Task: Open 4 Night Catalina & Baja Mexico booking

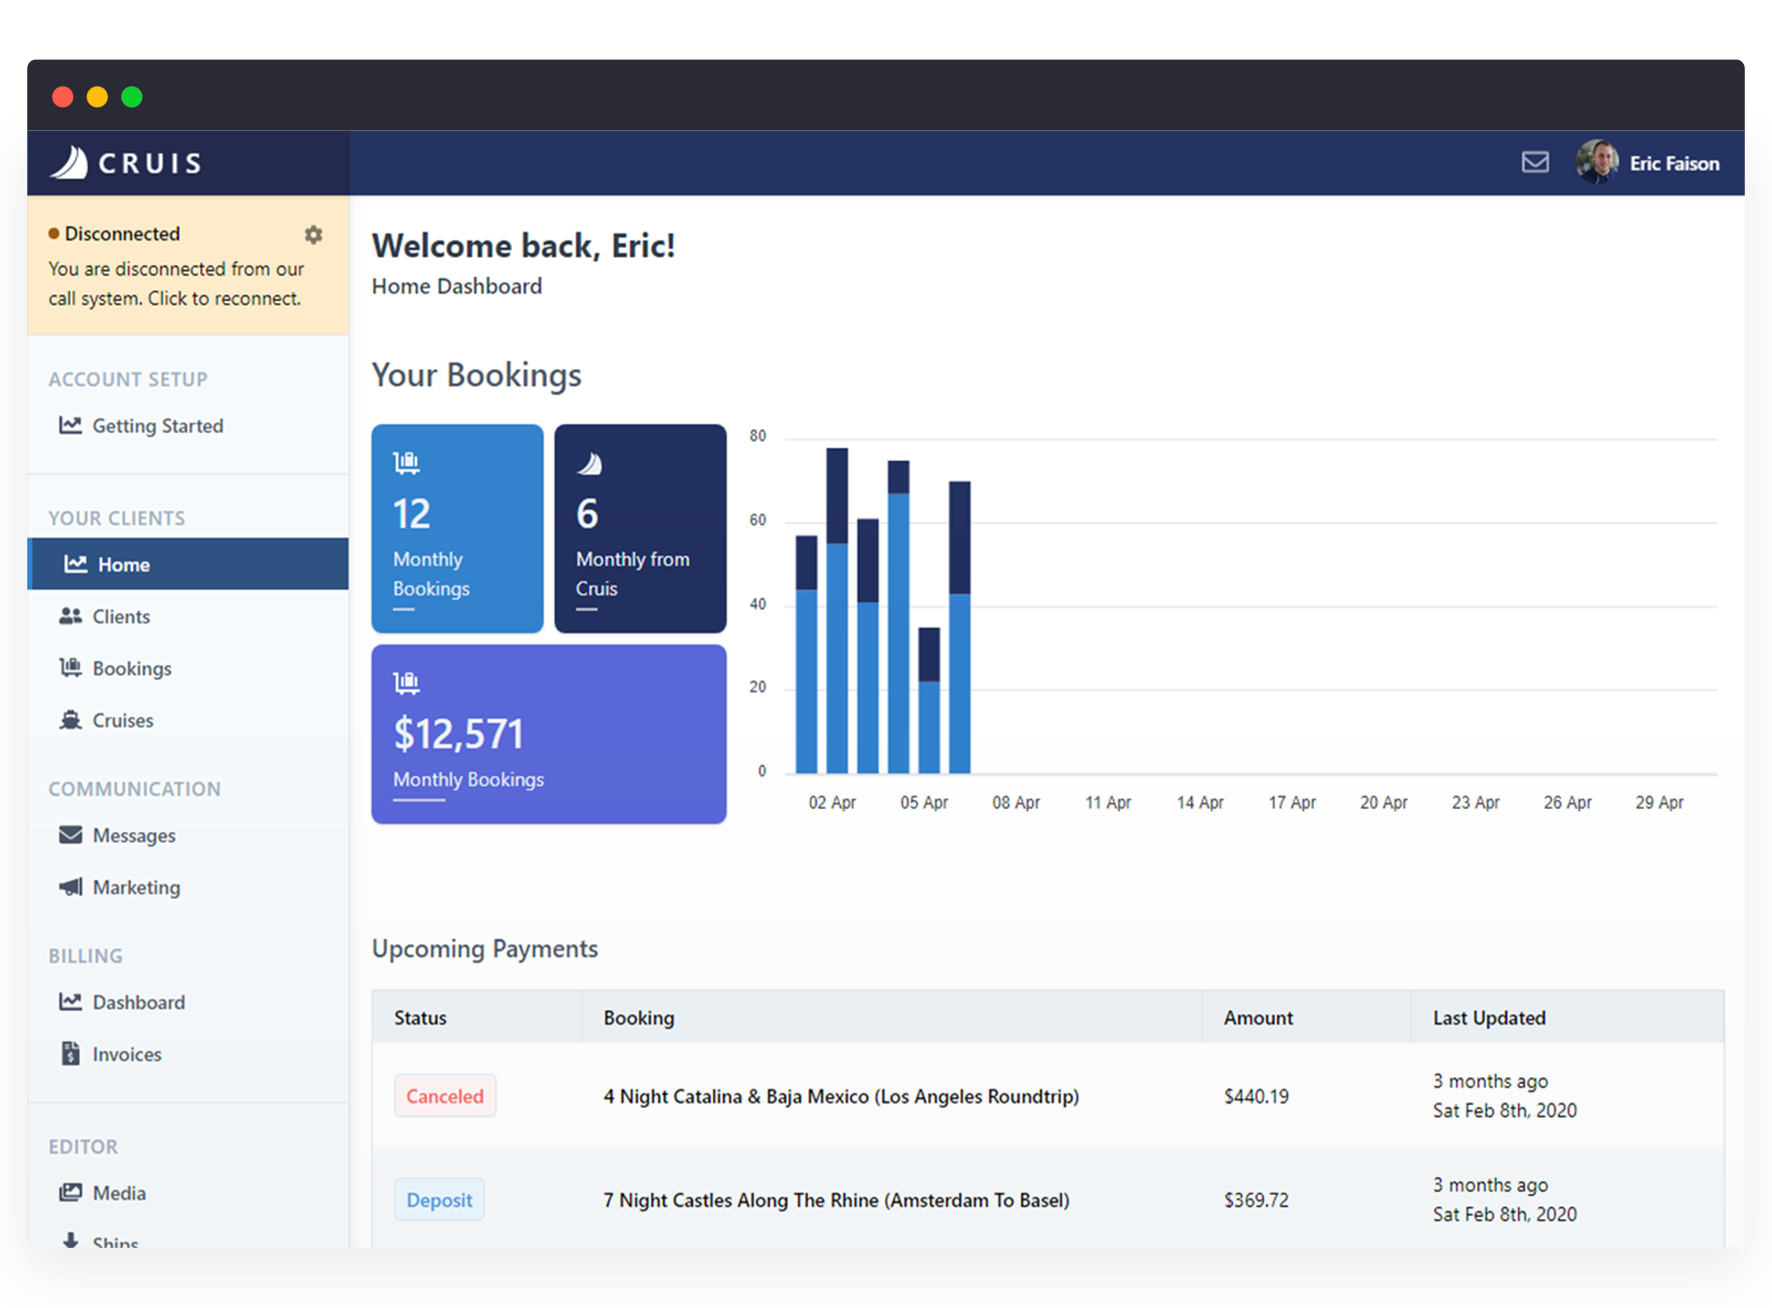Action: [x=841, y=1097]
